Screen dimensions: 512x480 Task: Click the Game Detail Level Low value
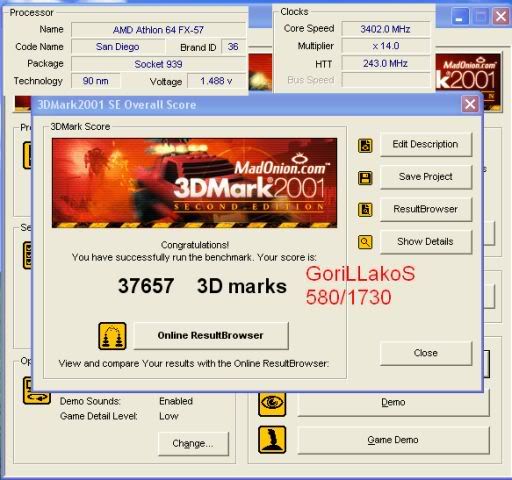pos(169,416)
